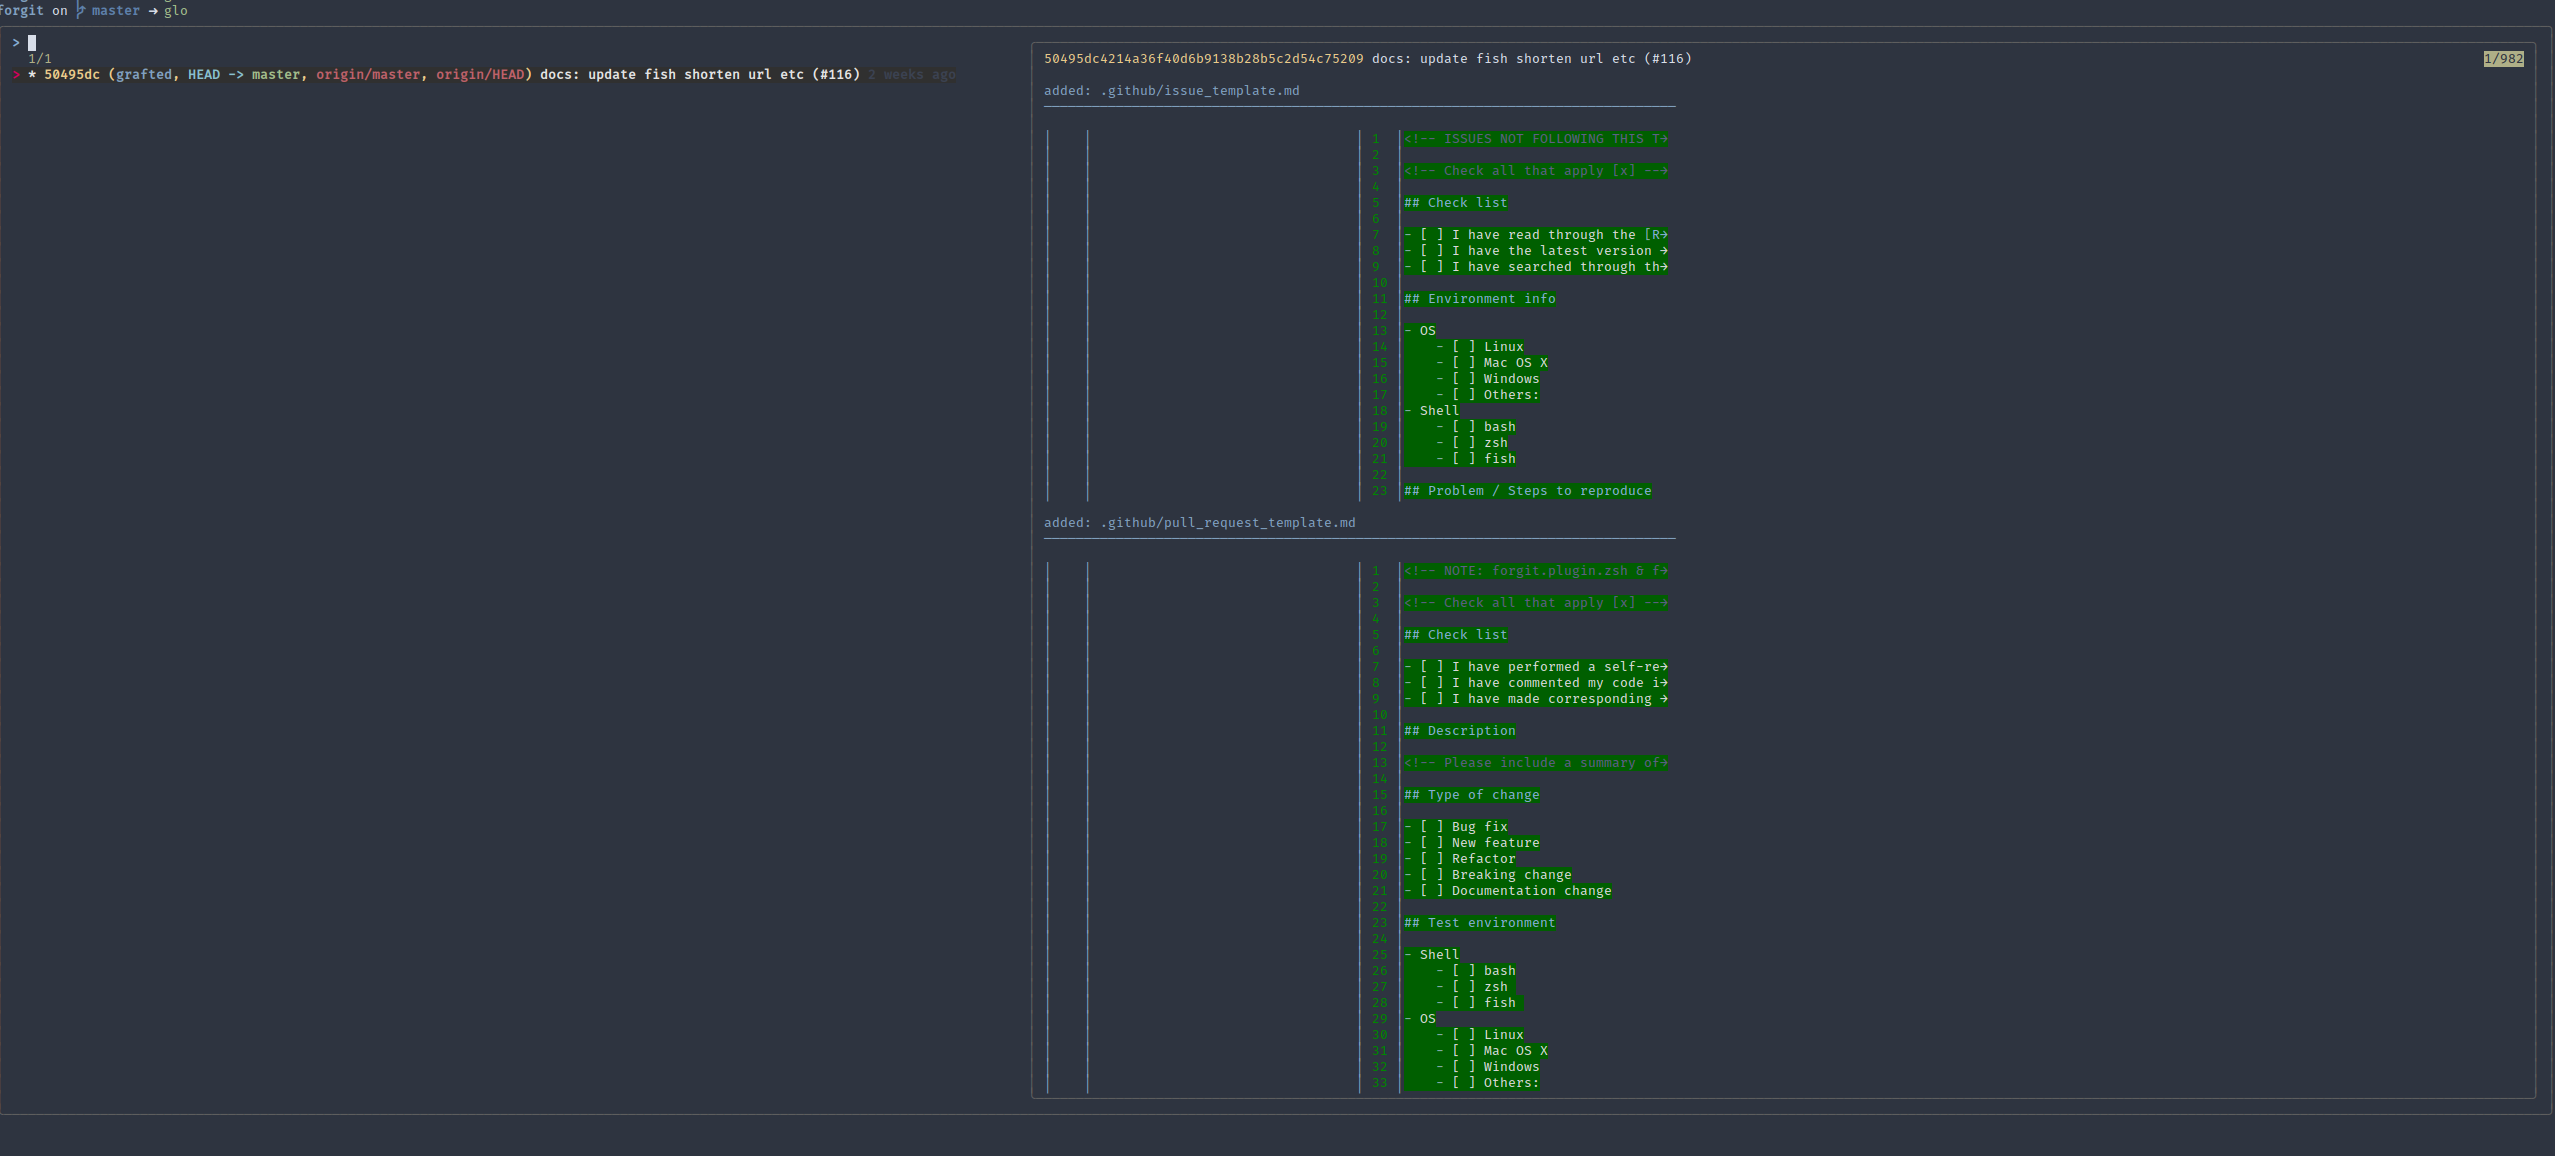The image size is (2555, 1156).
Task: Click the 1/982 preview scroll indicator
Action: (x=2503, y=58)
